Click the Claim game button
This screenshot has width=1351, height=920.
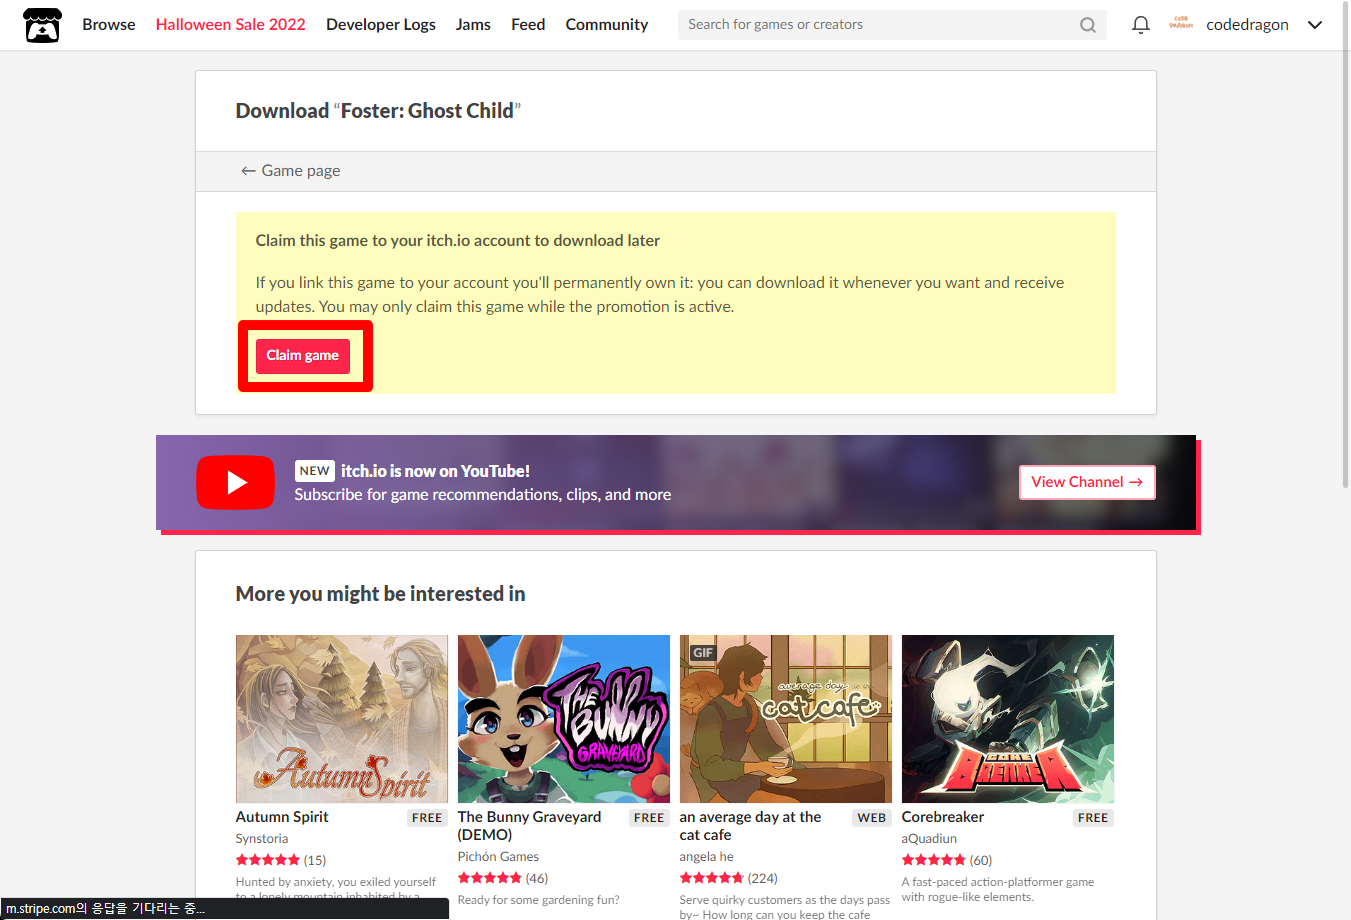[x=302, y=356]
